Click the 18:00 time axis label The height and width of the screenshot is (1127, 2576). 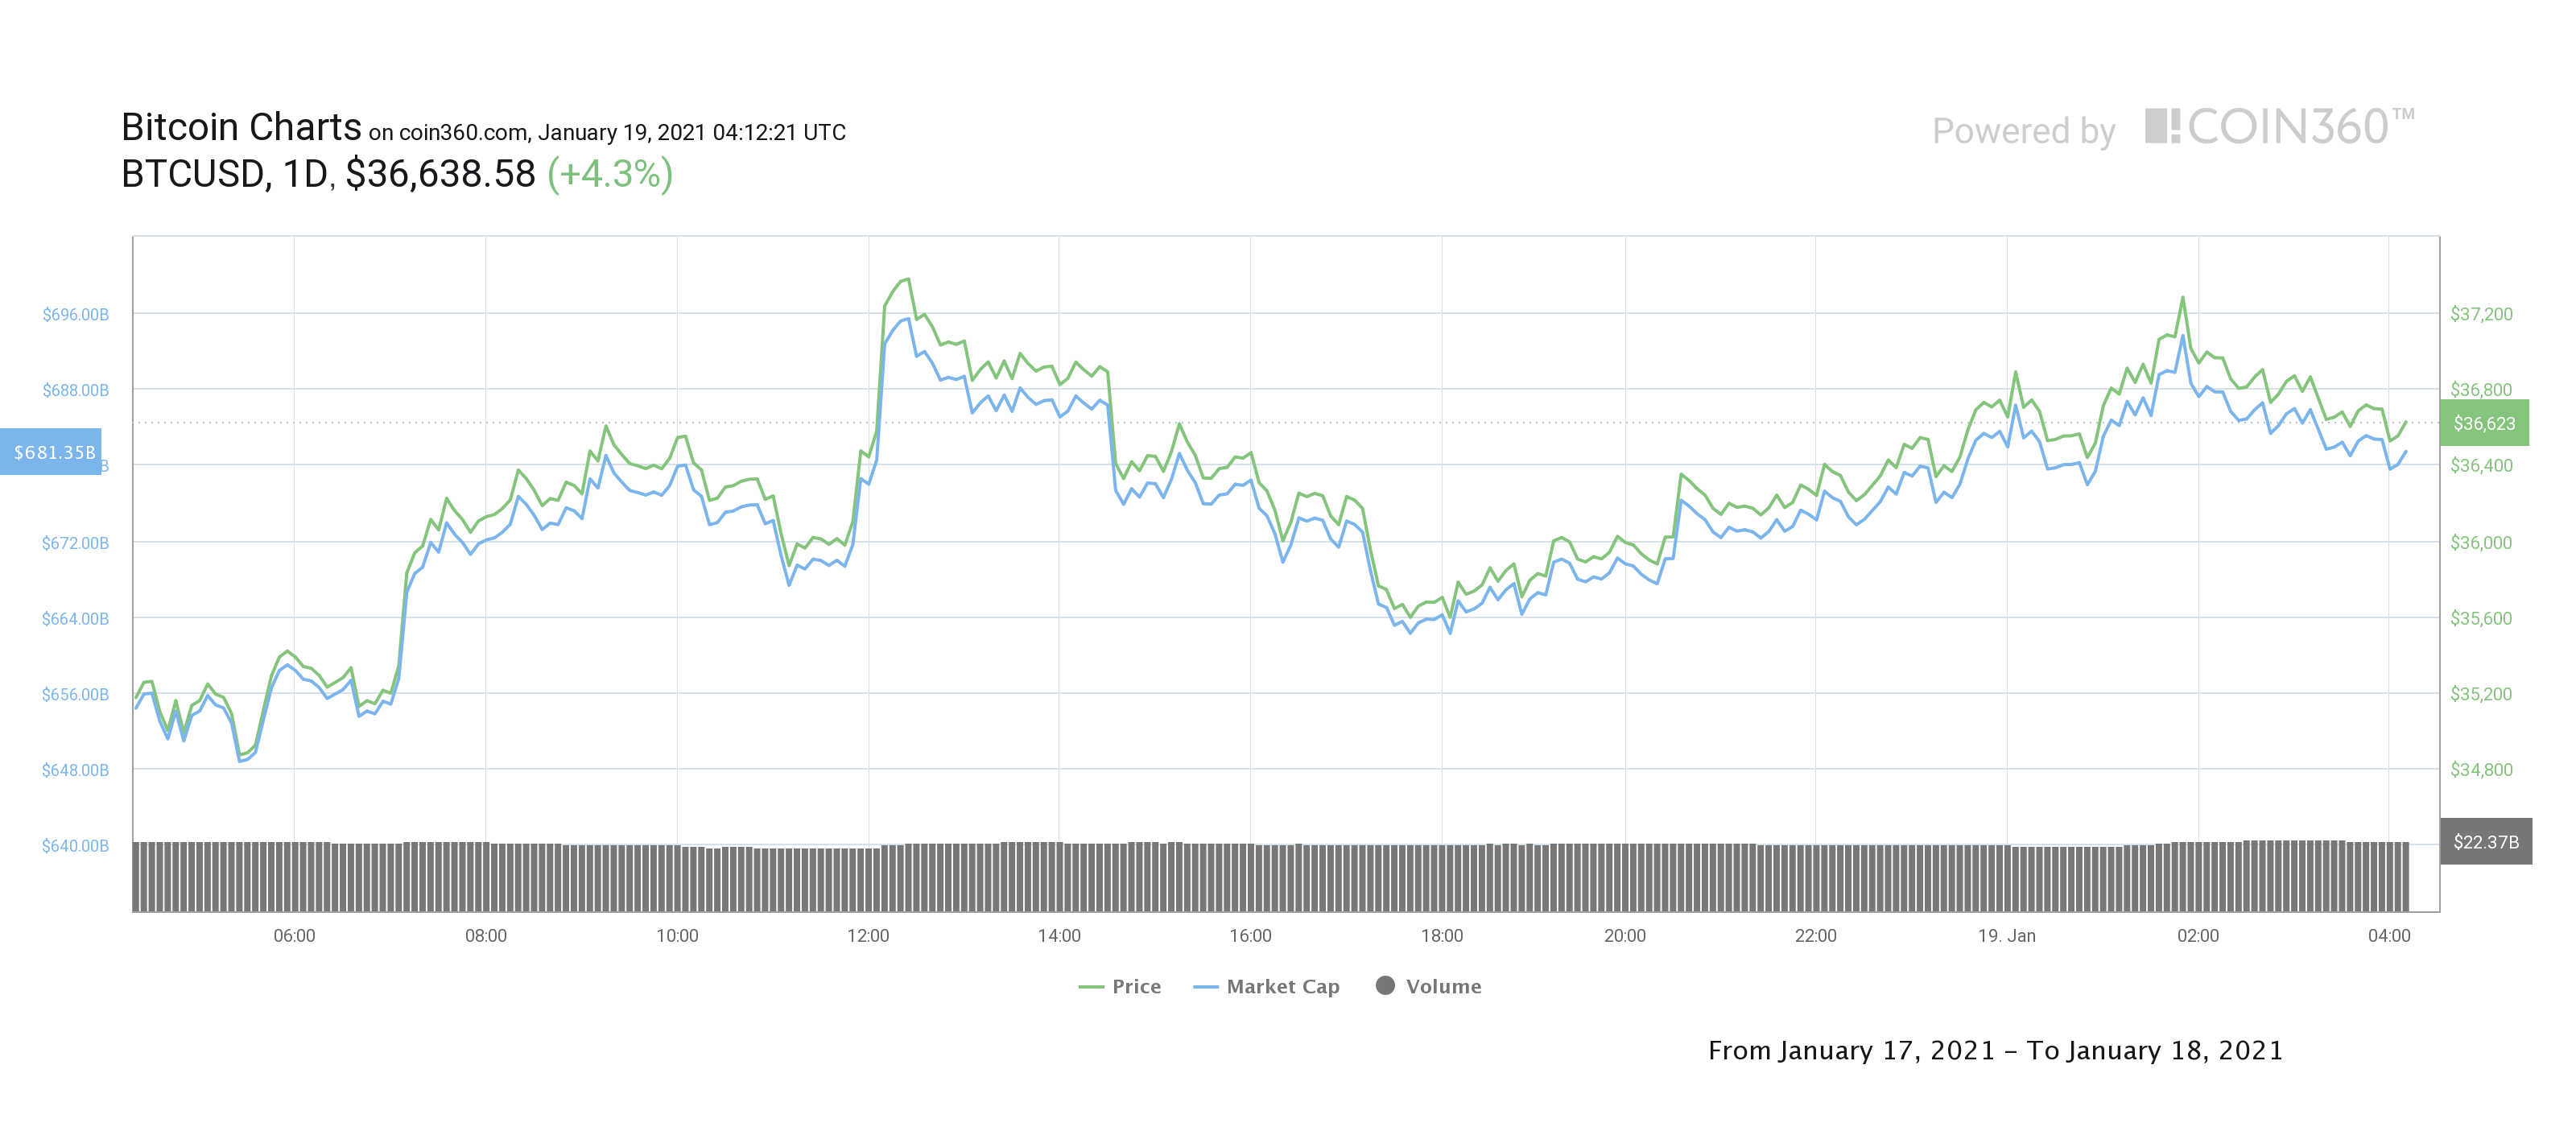click(1441, 936)
